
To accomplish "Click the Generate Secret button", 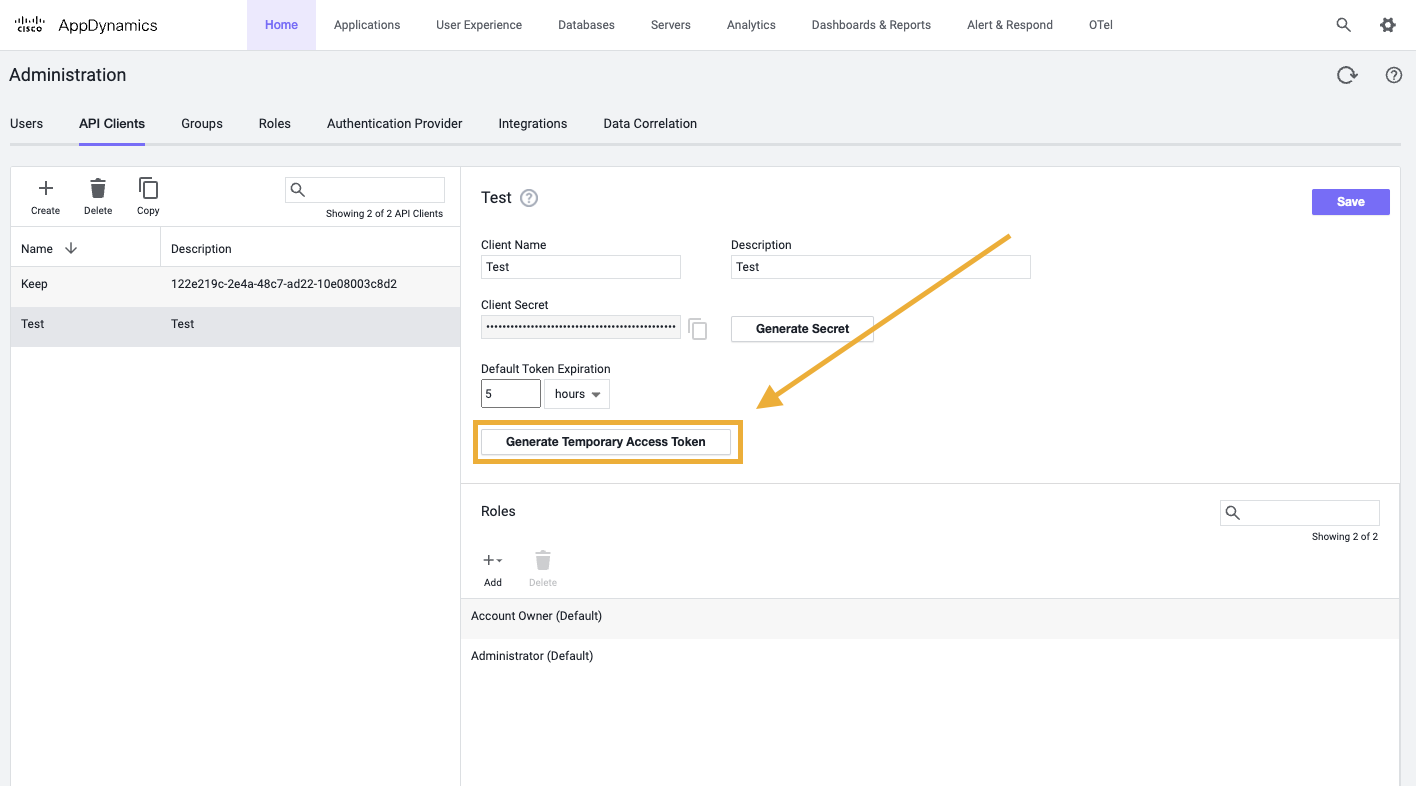I will [802, 329].
